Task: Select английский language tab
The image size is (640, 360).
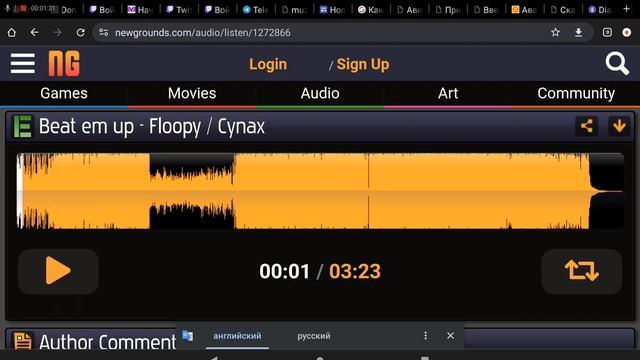Action: coord(237,336)
